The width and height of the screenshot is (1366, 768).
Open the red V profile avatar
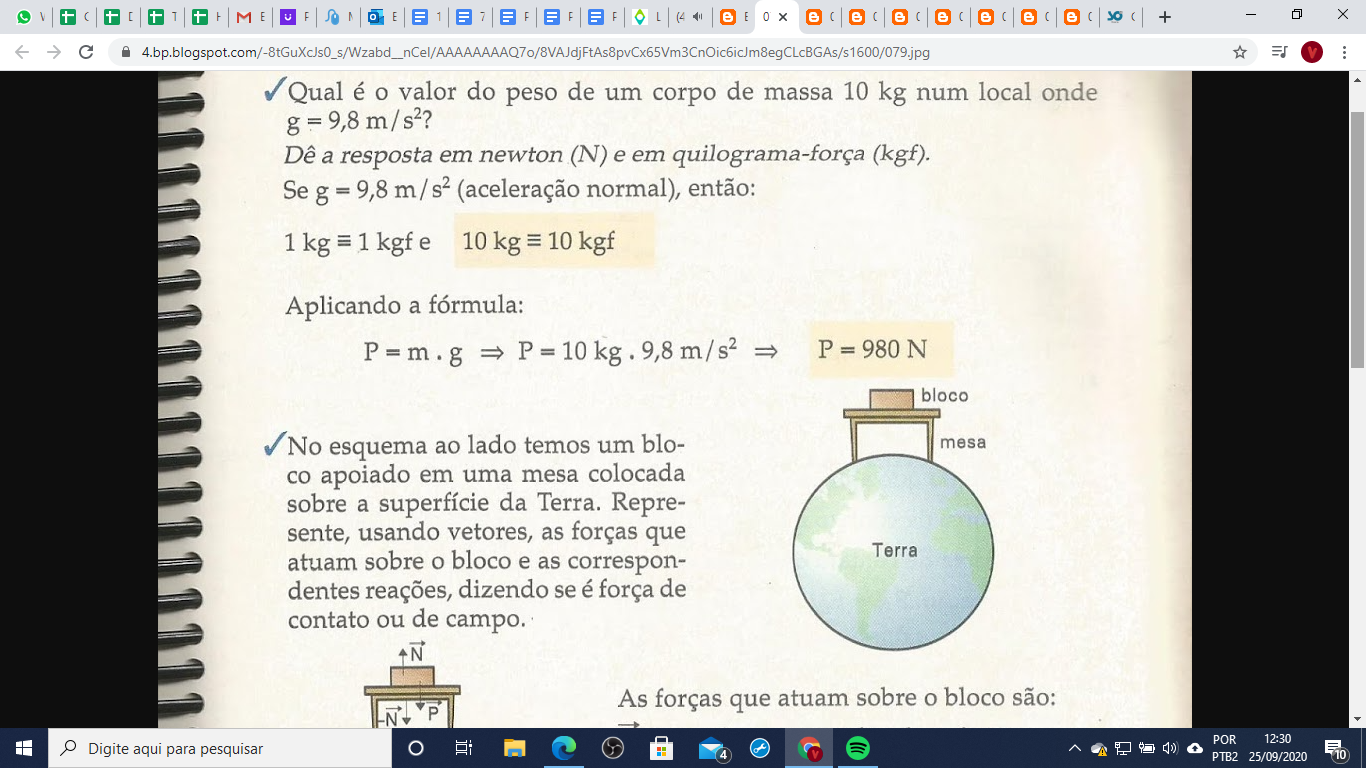(x=1312, y=52)
